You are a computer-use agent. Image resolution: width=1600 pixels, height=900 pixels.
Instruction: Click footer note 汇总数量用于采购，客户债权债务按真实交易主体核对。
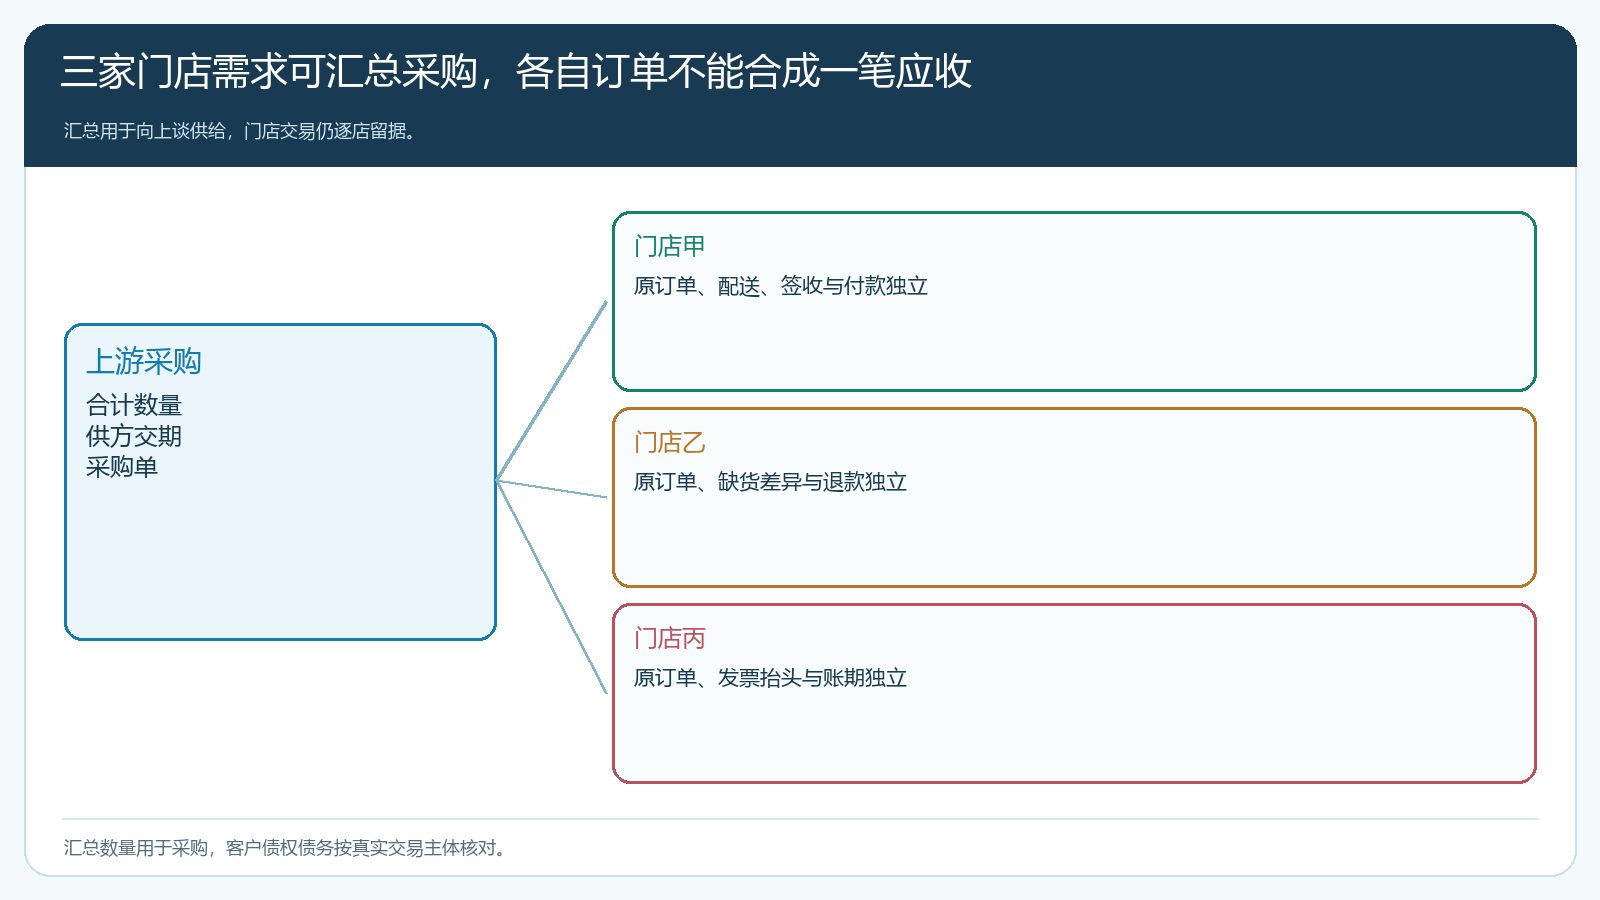coord(285,848)
